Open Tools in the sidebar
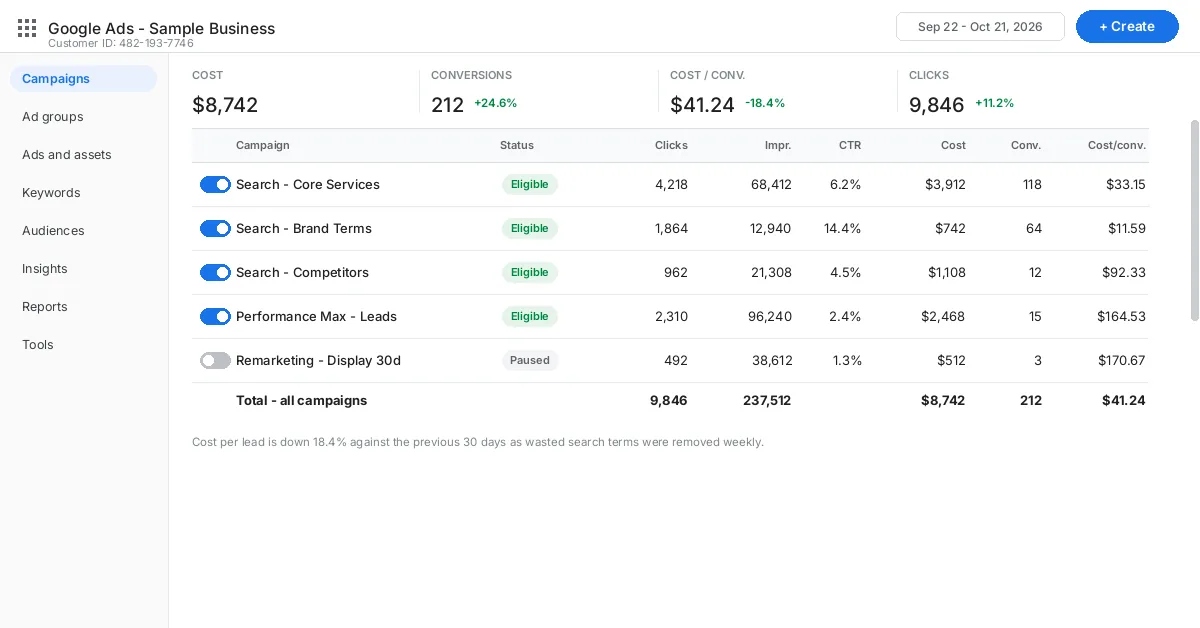This screenshot has height=628, width=1200. (x=38, y=345)
